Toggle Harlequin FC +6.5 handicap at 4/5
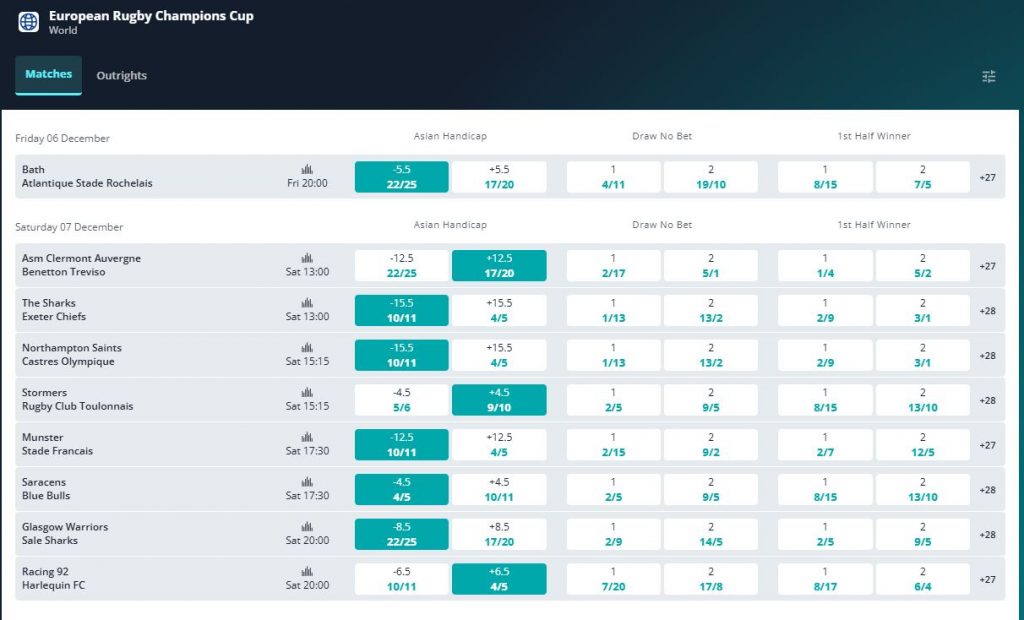Screen dimensions: 1024x620 tap(499, 579)
